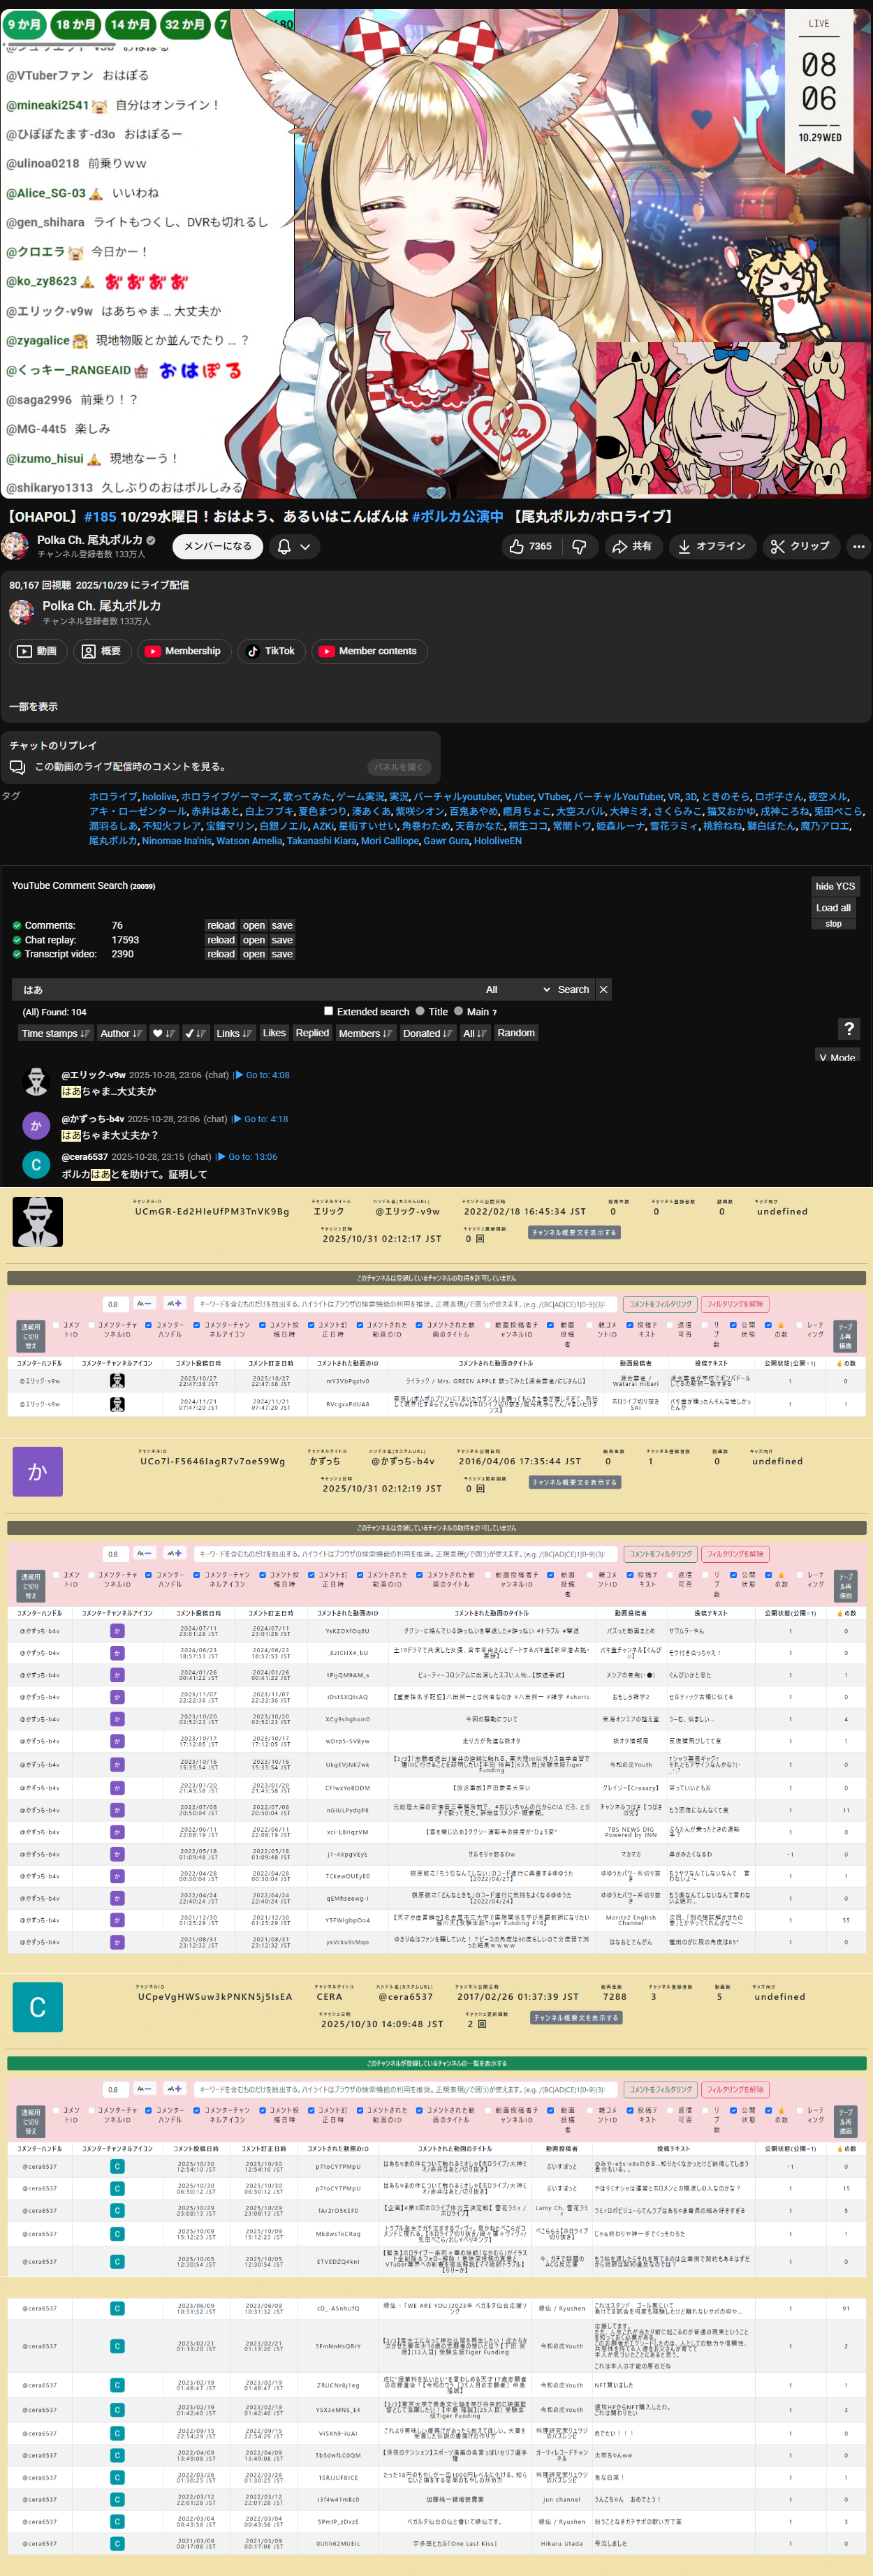The width and height of the screenshot is (873, 2576).
Task: Open the All search scope dropdown
Action: (517, 989)
